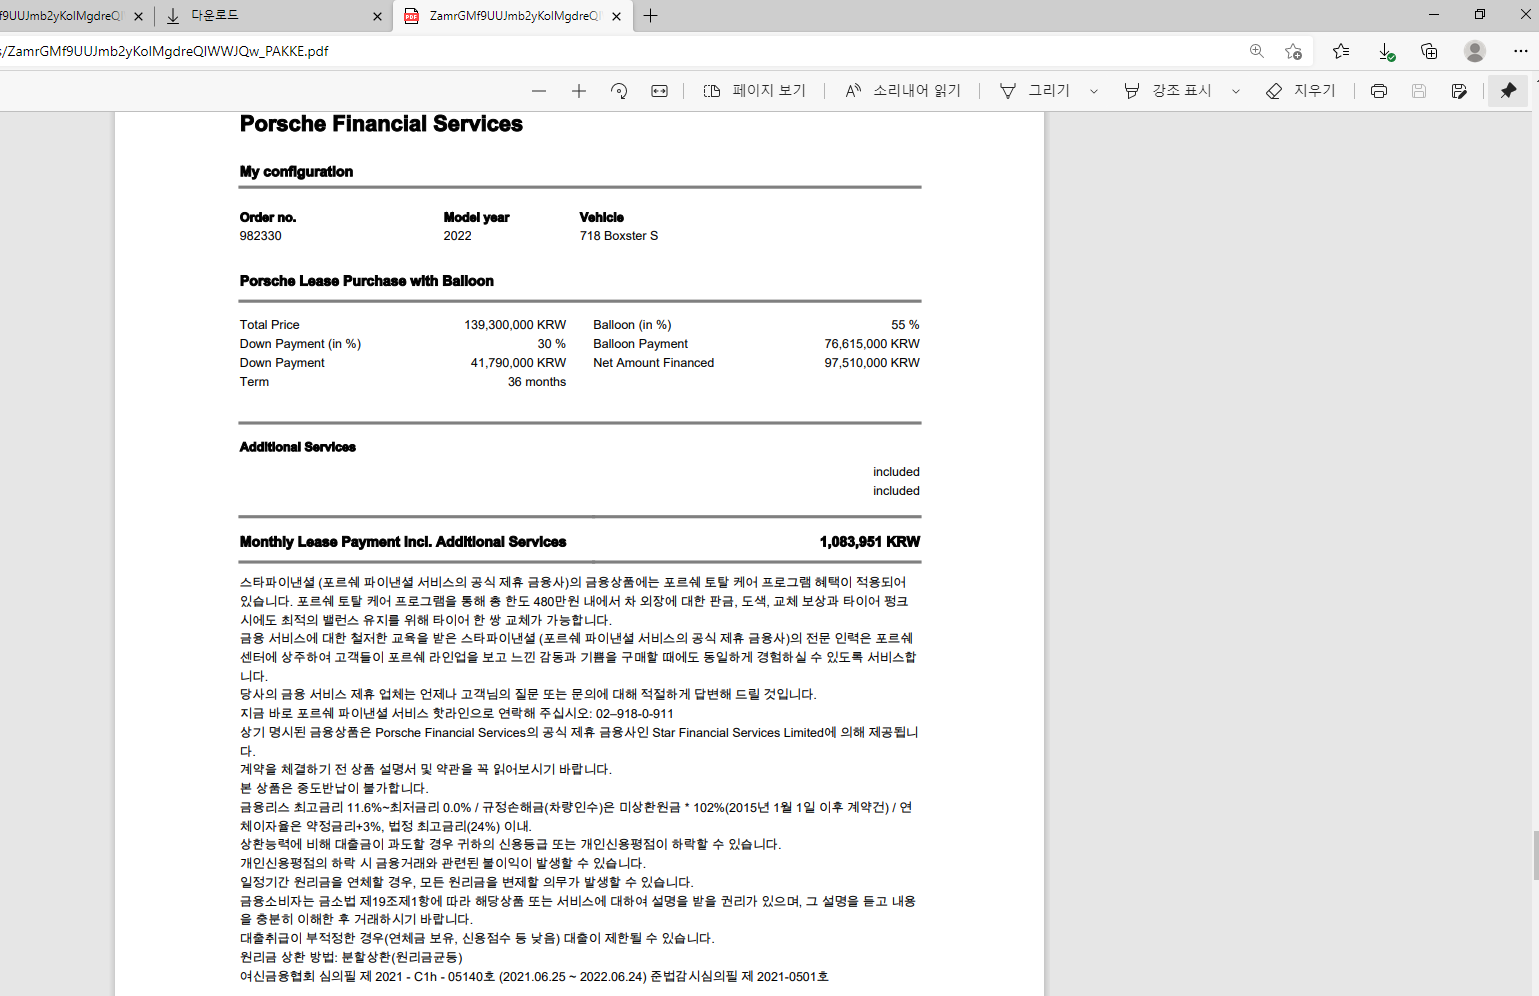Select the 그리기 draw tool
This screenshot has height=996, width=1539.
point(1035,91)
